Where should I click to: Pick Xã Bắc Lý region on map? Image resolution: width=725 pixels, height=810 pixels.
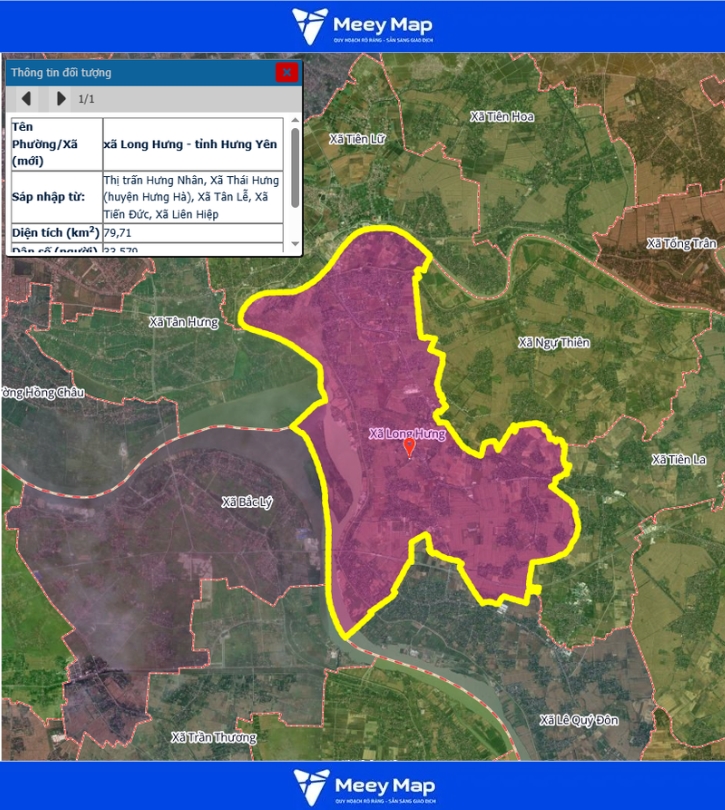(x=247, y=502)
